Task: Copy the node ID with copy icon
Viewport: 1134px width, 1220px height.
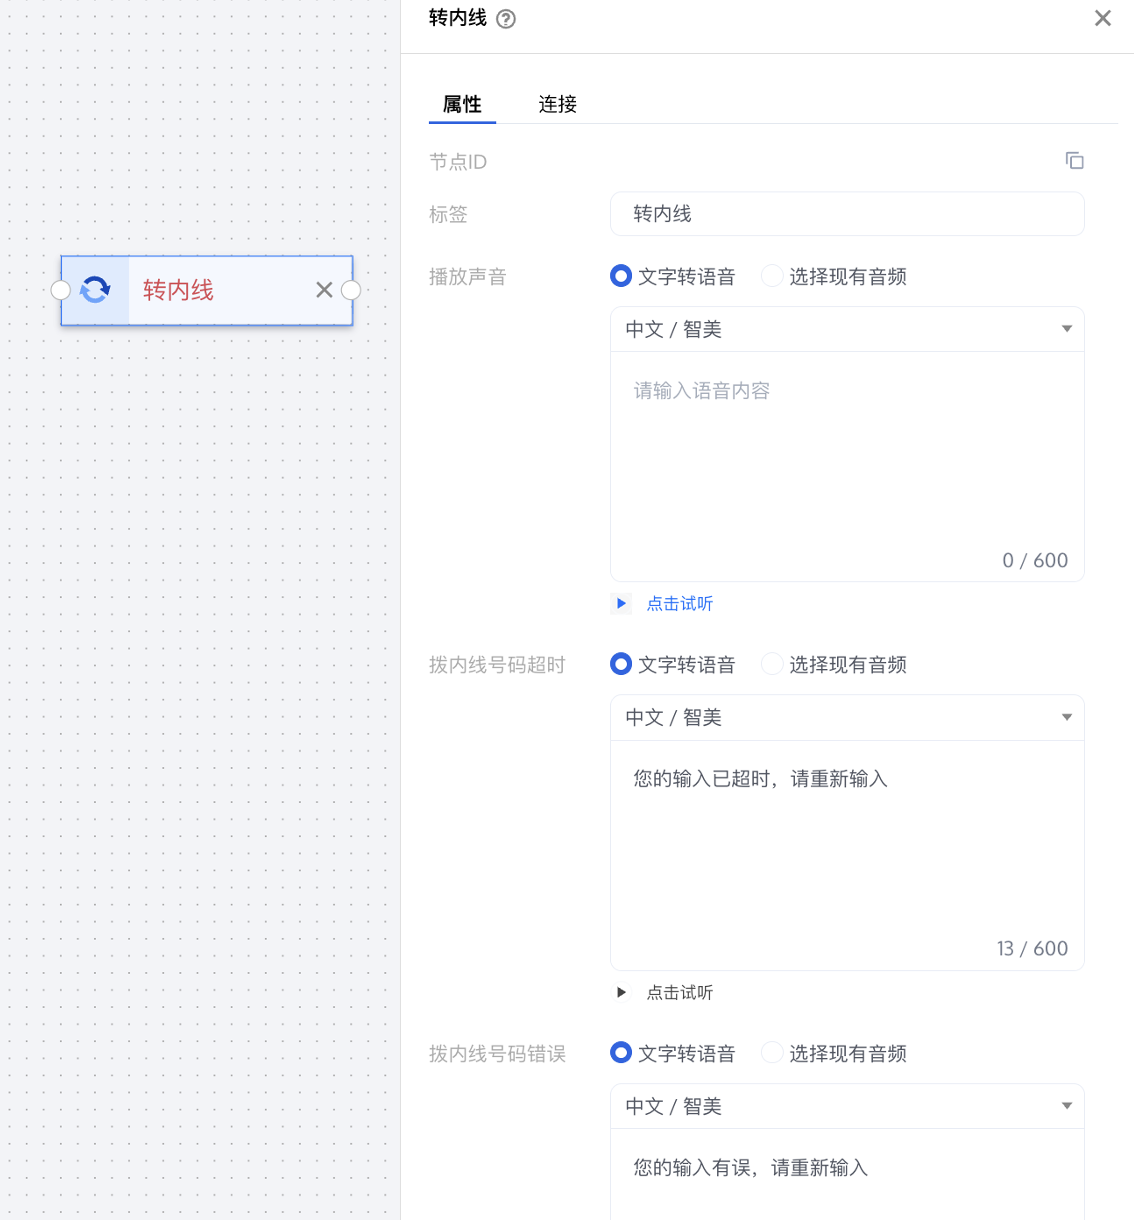Action: [x=1074, y=161]
